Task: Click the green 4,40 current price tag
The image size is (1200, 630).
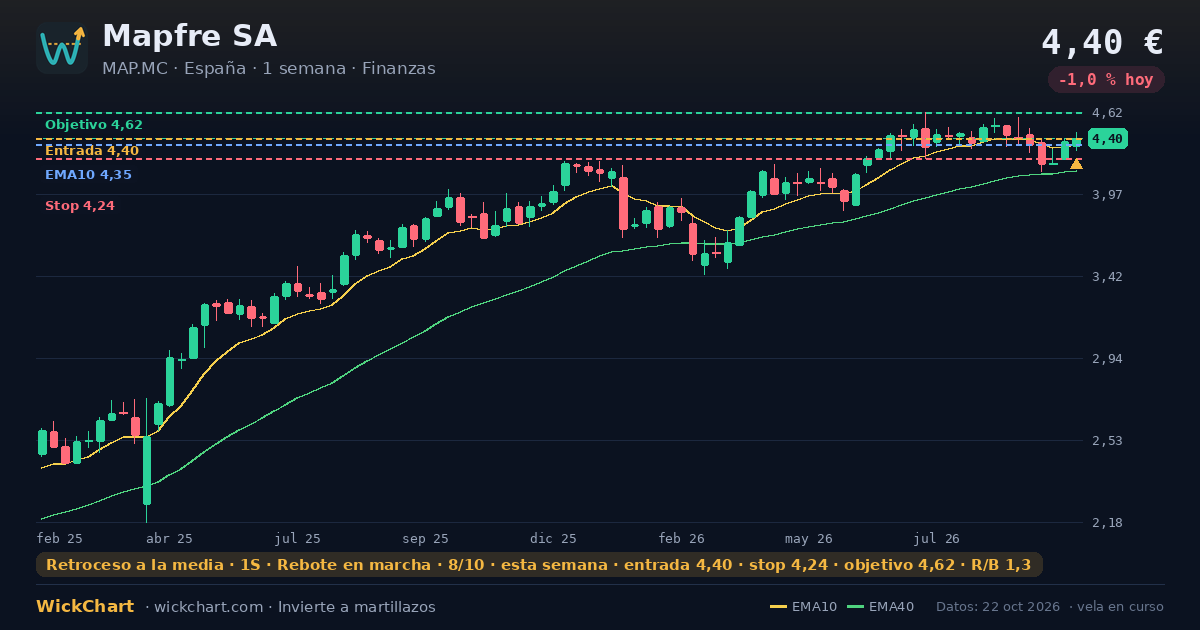Action: [x=1108, y=139]
